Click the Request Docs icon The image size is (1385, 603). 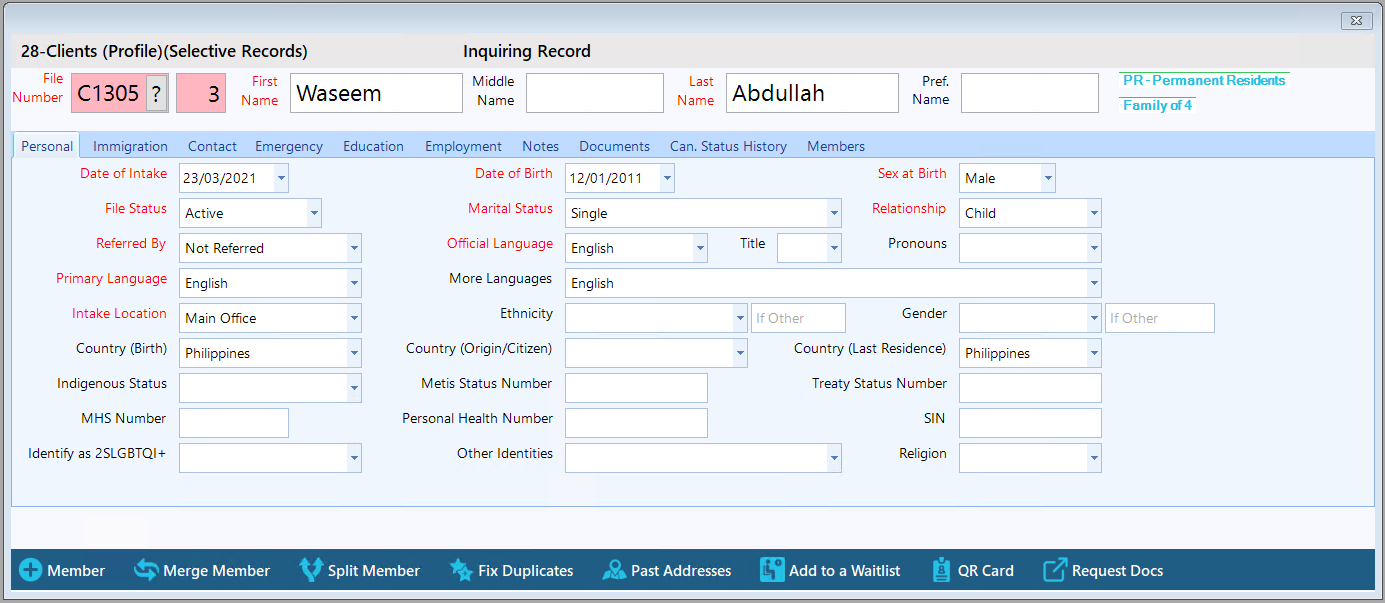tap(1055, 571)
